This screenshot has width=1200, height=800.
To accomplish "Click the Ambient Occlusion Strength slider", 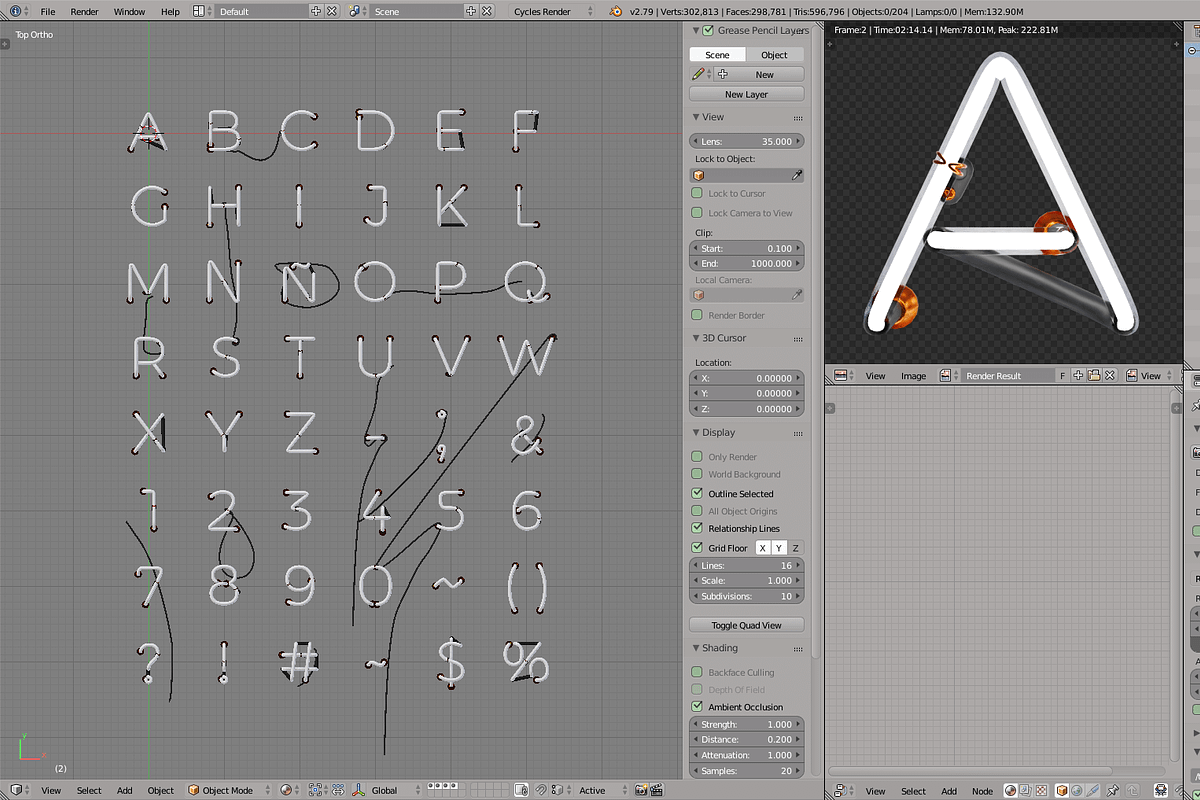I will 747,724.
